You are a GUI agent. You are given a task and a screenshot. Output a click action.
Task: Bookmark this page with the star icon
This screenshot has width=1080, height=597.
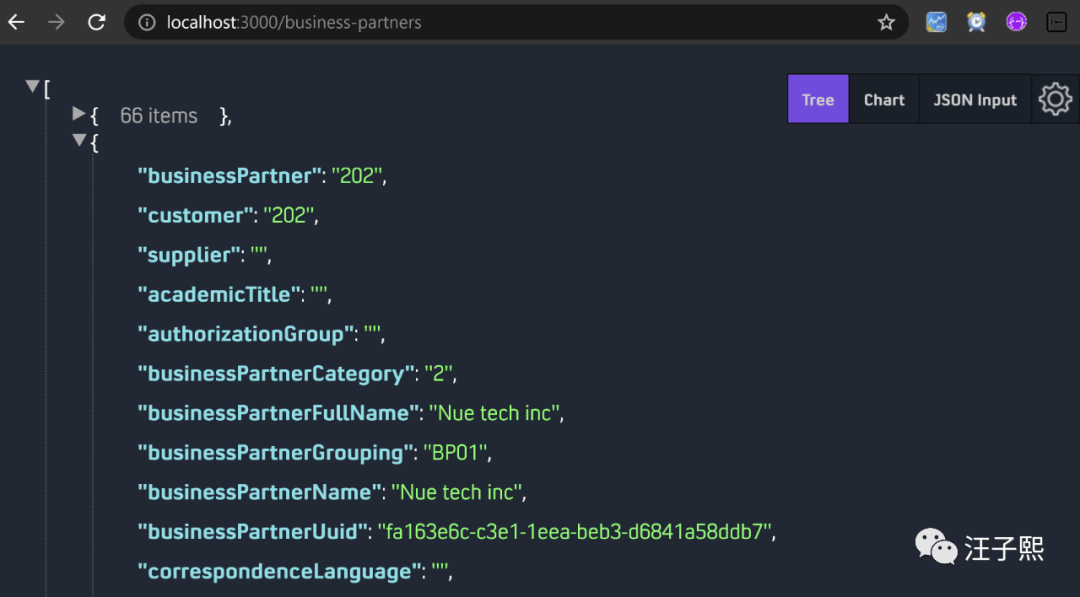pos(886,22)
